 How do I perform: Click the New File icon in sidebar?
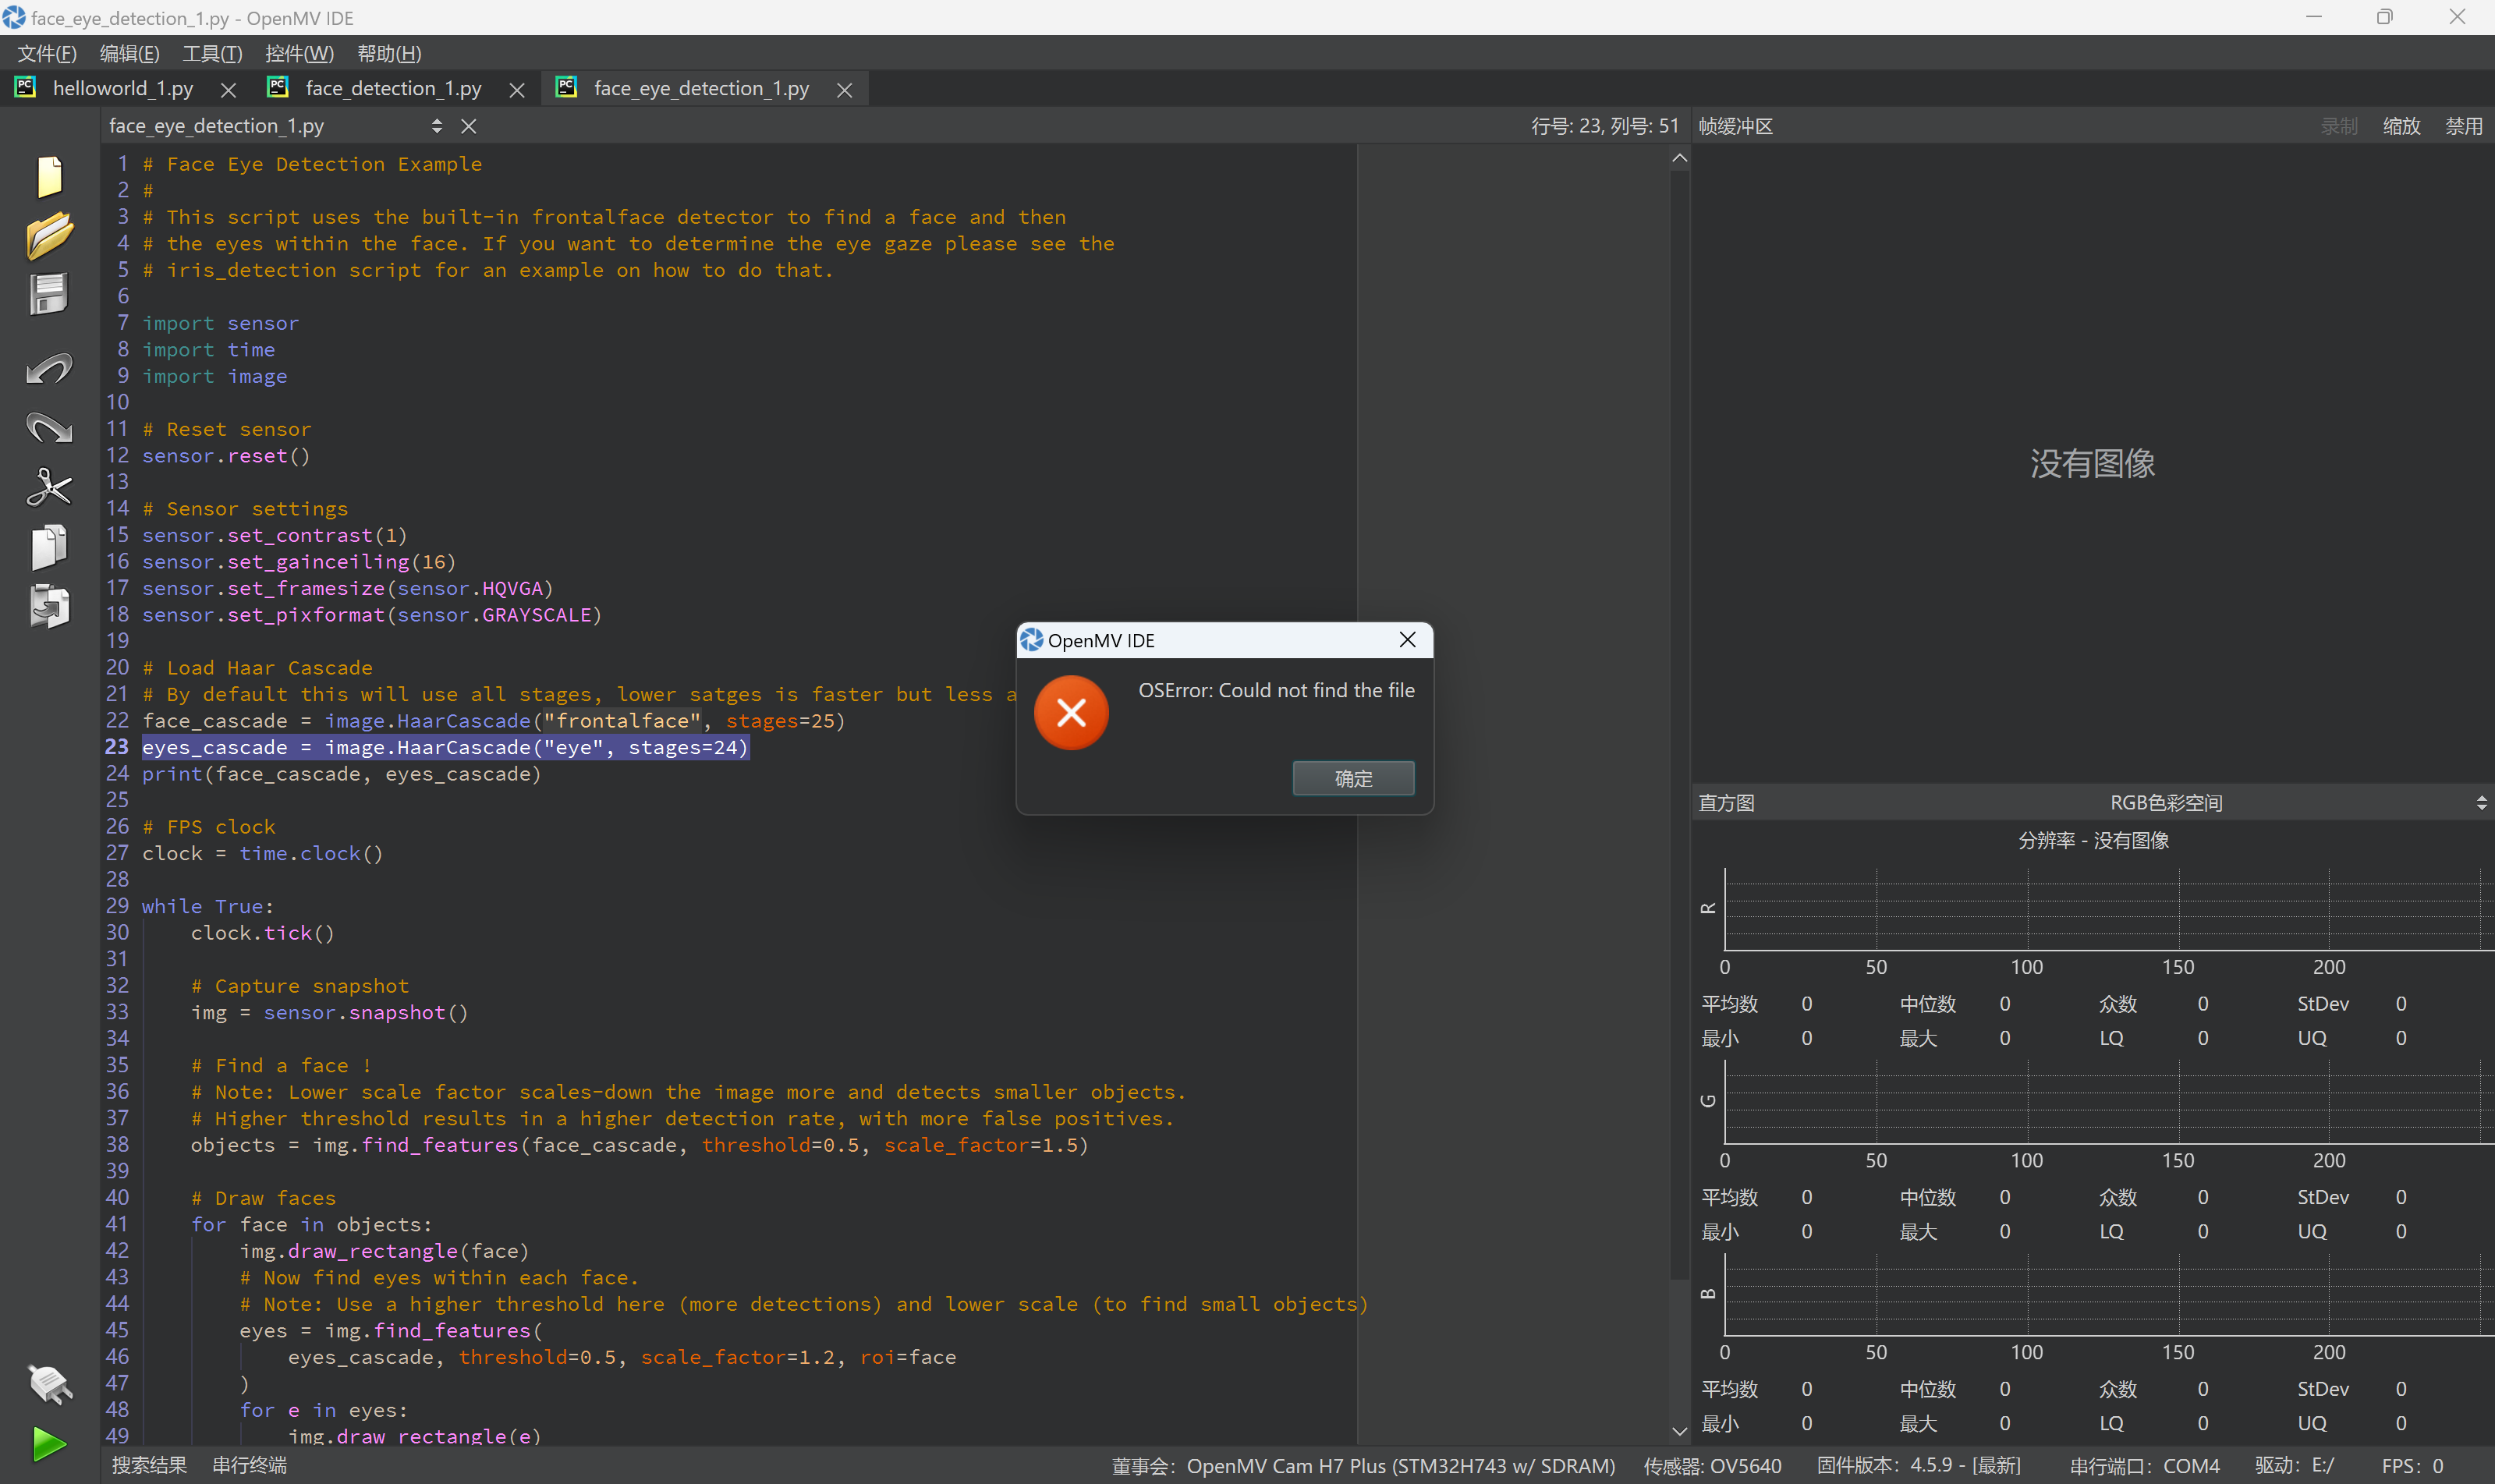pos(49,176)
